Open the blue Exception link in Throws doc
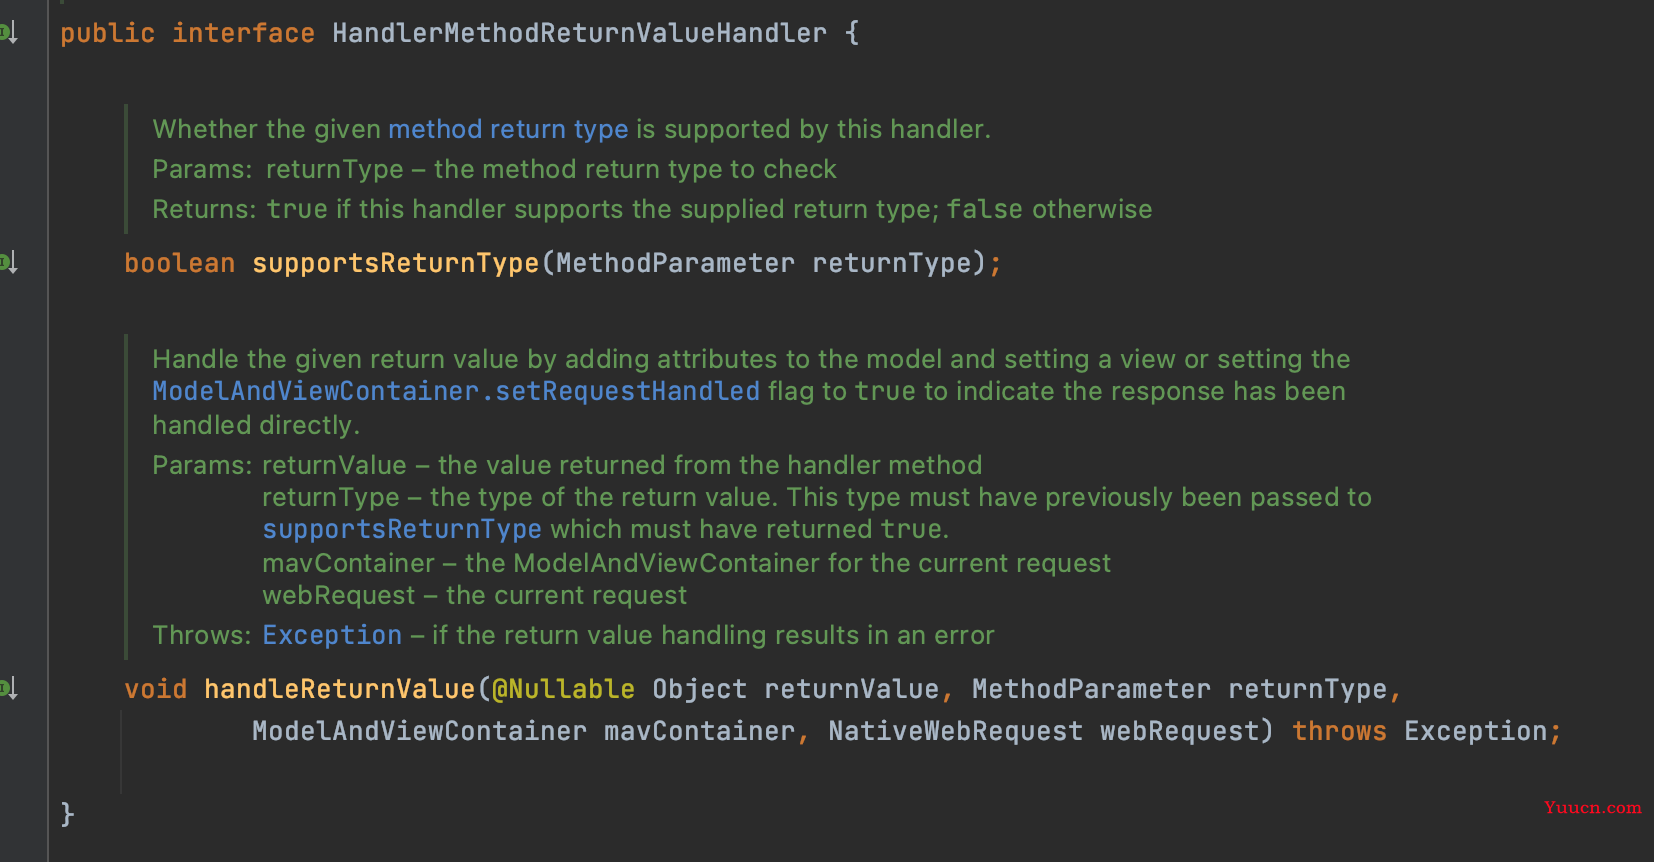The height and width of the screenshot is (862, 1654). tap(332, 635)
